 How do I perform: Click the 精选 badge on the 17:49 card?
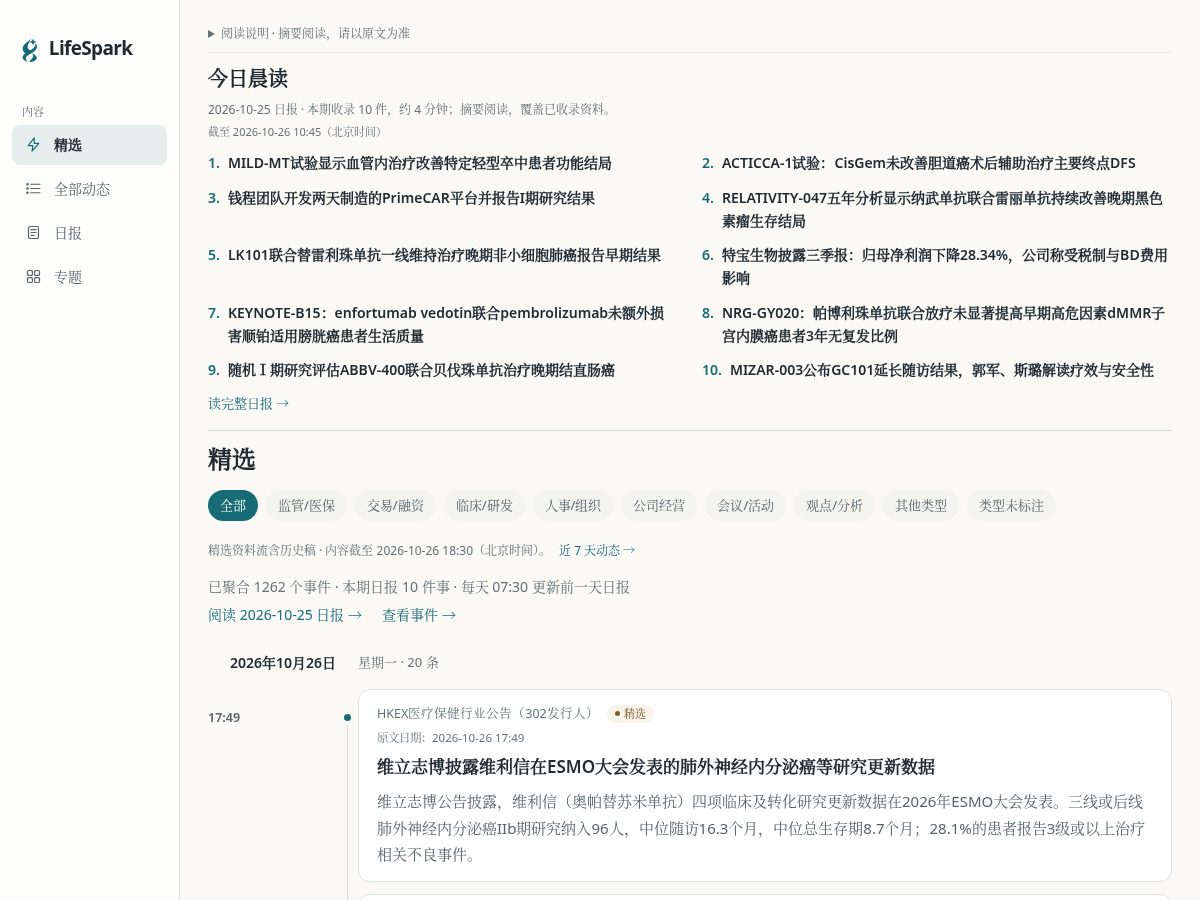(630, 714)
